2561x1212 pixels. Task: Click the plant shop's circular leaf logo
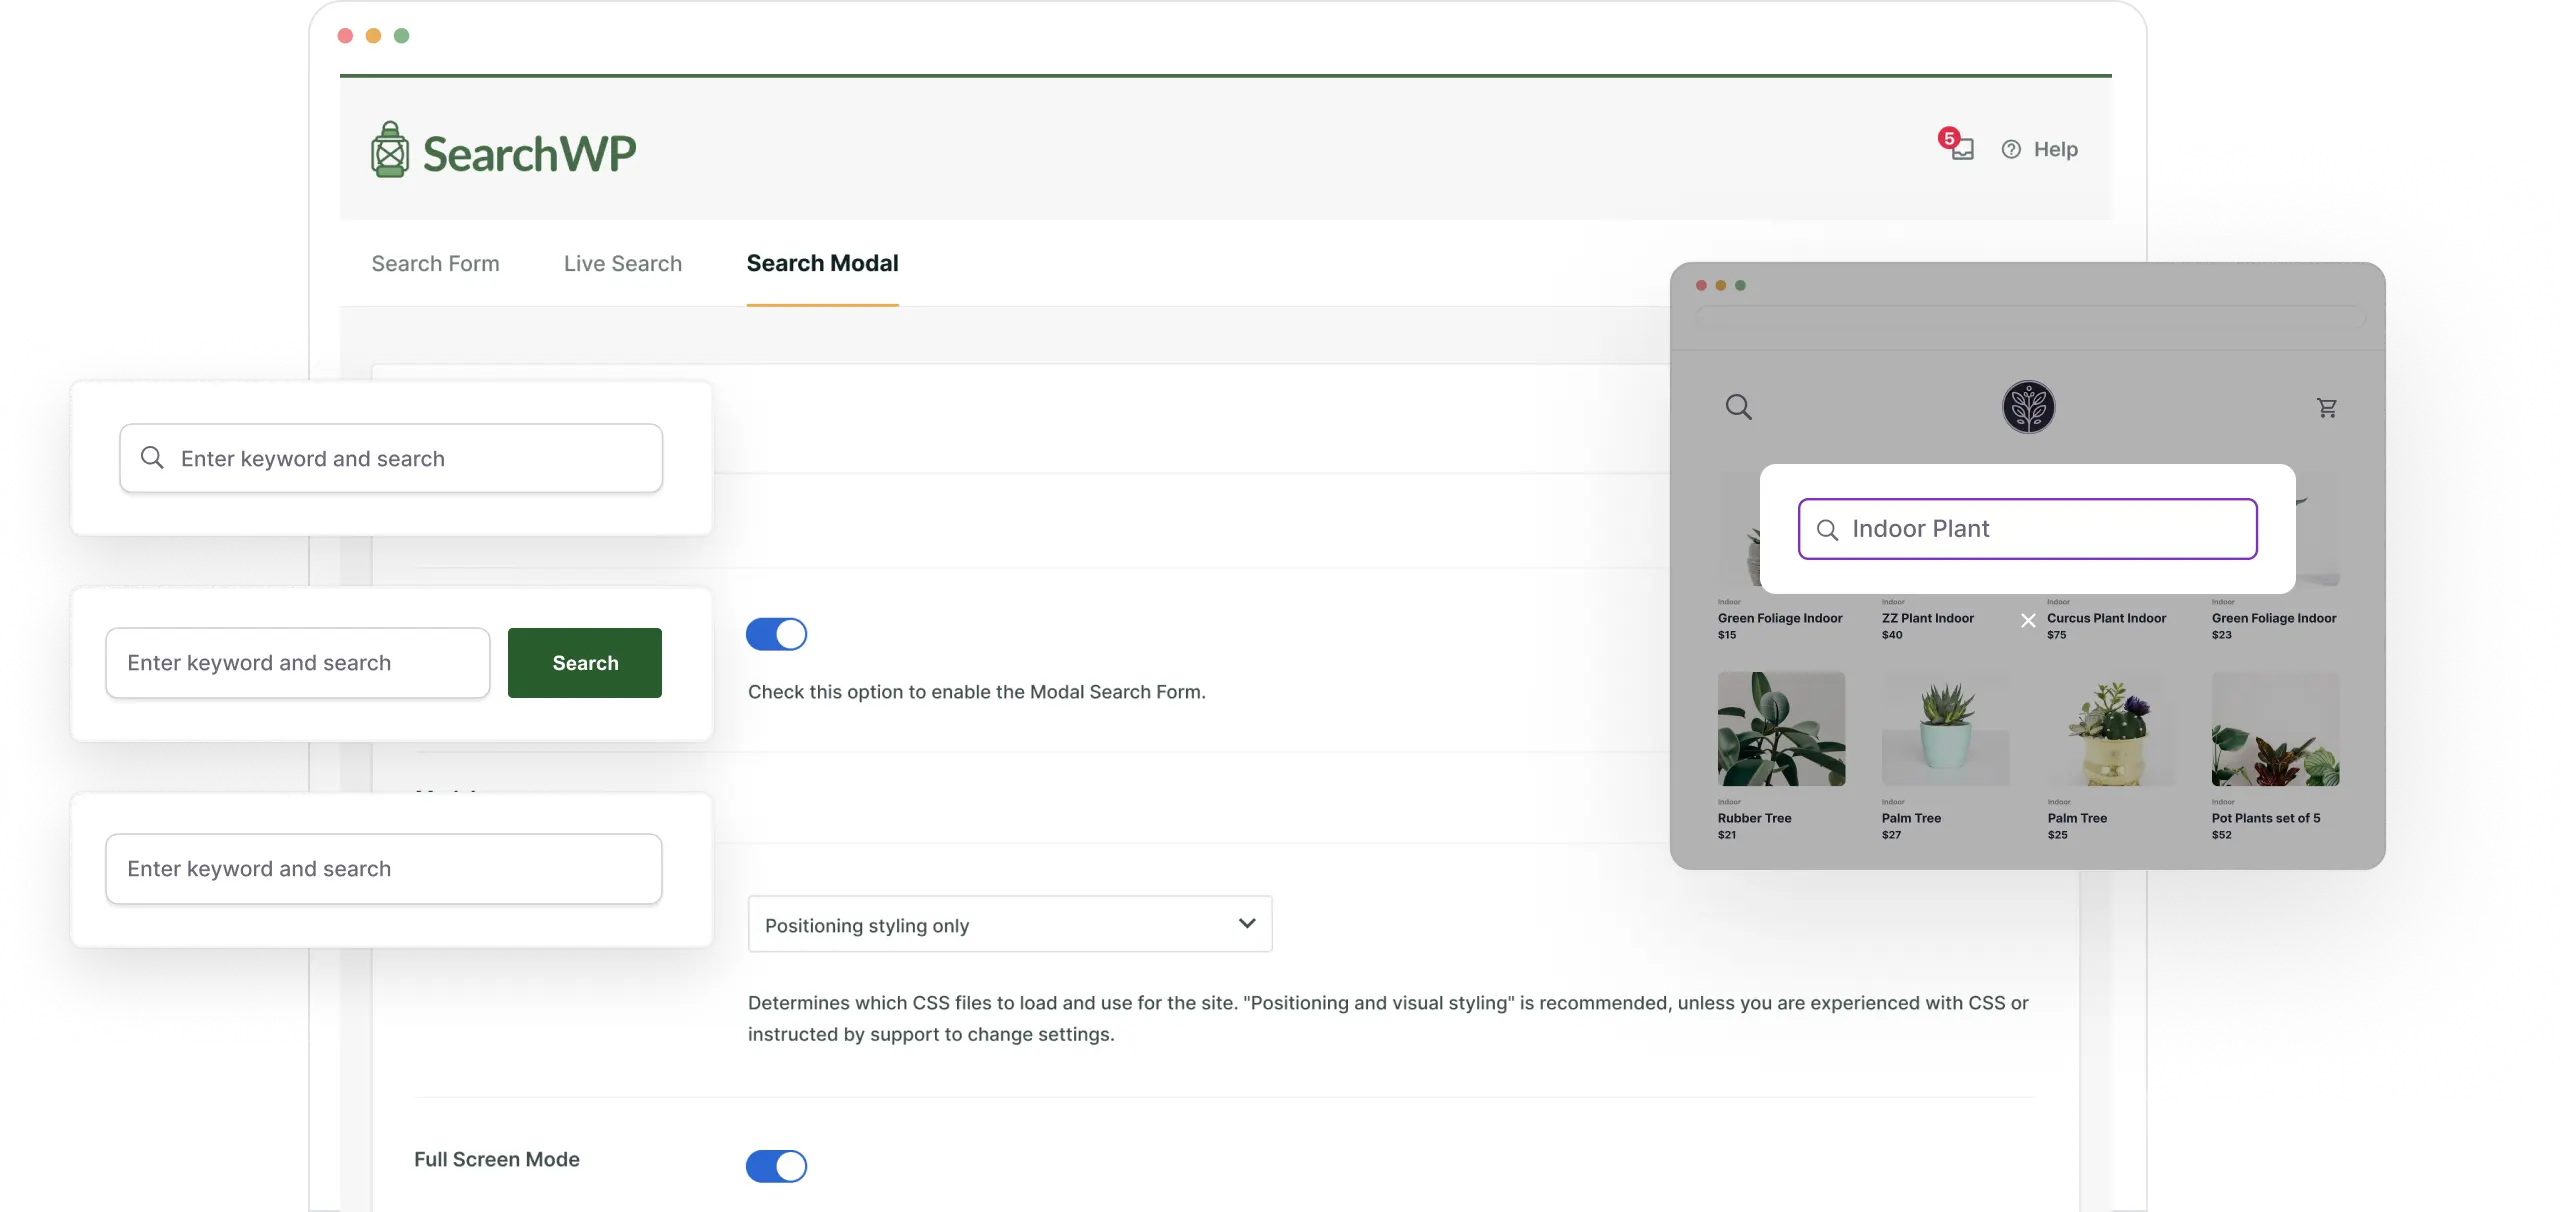click(2031, 407)
